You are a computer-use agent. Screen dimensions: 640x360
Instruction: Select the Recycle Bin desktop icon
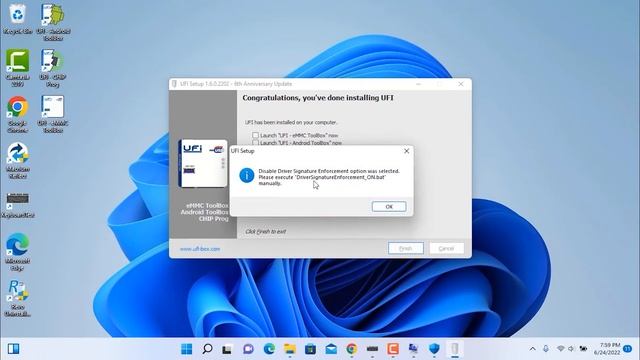(x=18, y=20)
